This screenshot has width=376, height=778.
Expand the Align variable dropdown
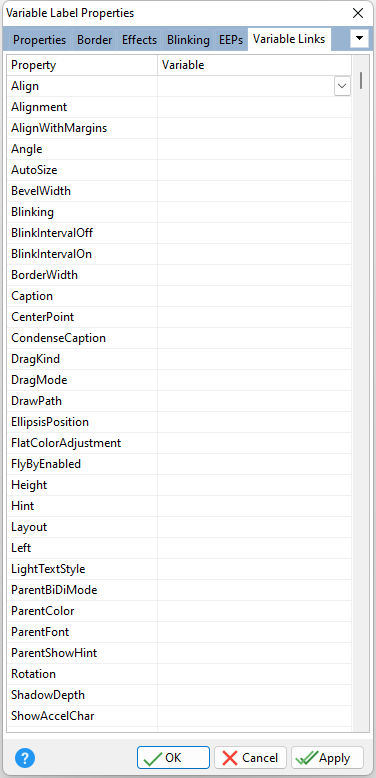(x=342, y=86)
